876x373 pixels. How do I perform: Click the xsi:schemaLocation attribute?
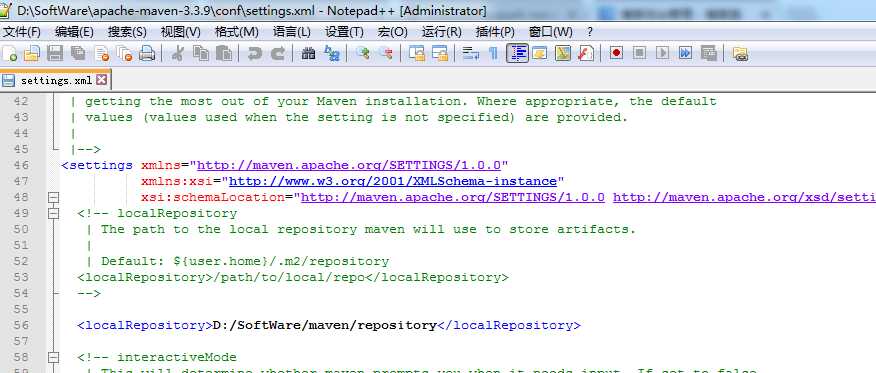[213, 197]
